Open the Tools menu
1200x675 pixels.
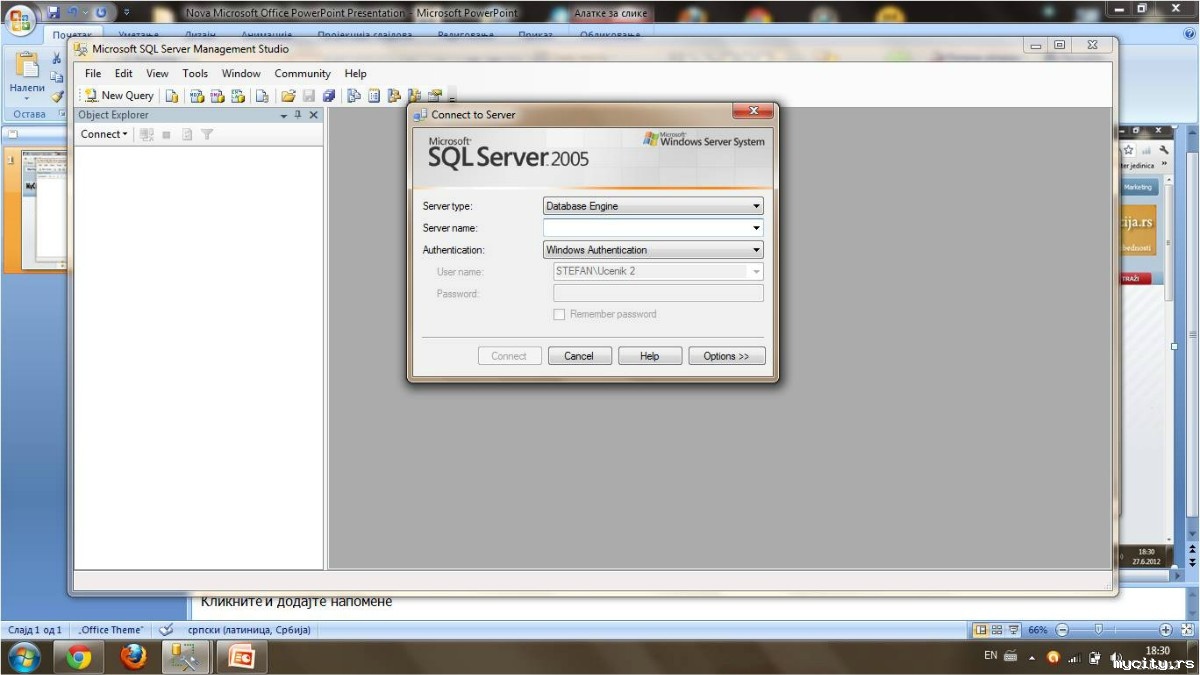point(195,73)
